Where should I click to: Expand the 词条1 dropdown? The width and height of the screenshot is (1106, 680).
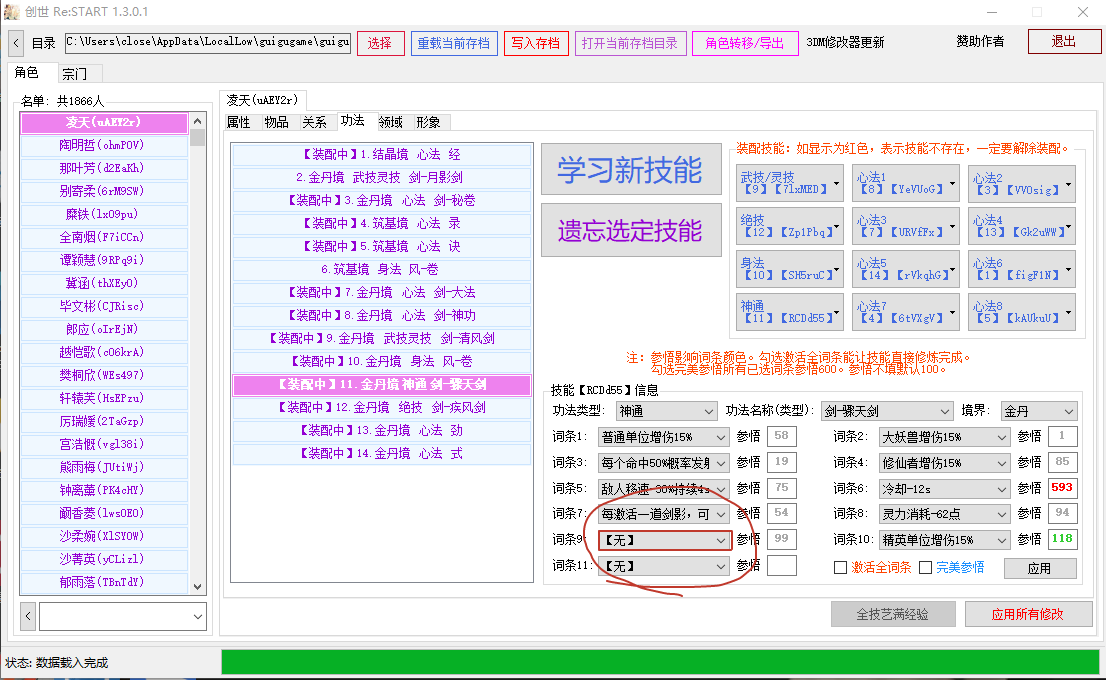[x=663, y=437]
